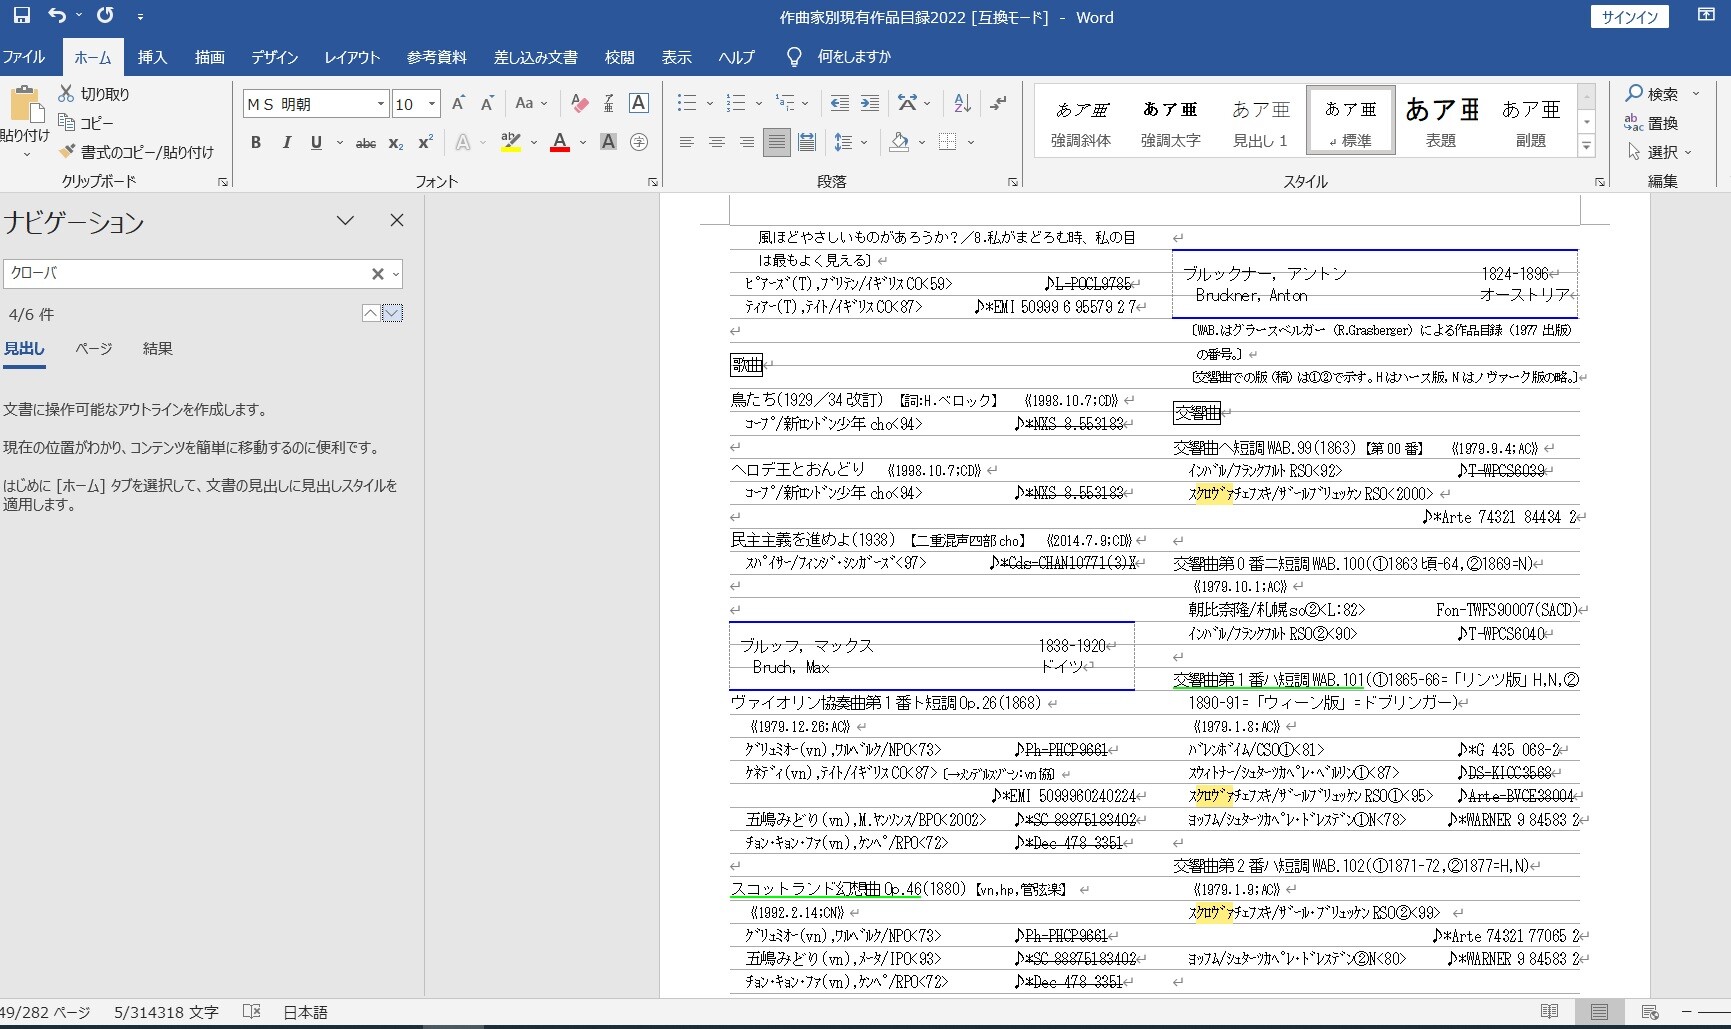Viewport: 1731px width, 1029px height.
Task: Switch to ページ tab in navigation pane
Action: (93, 349)
